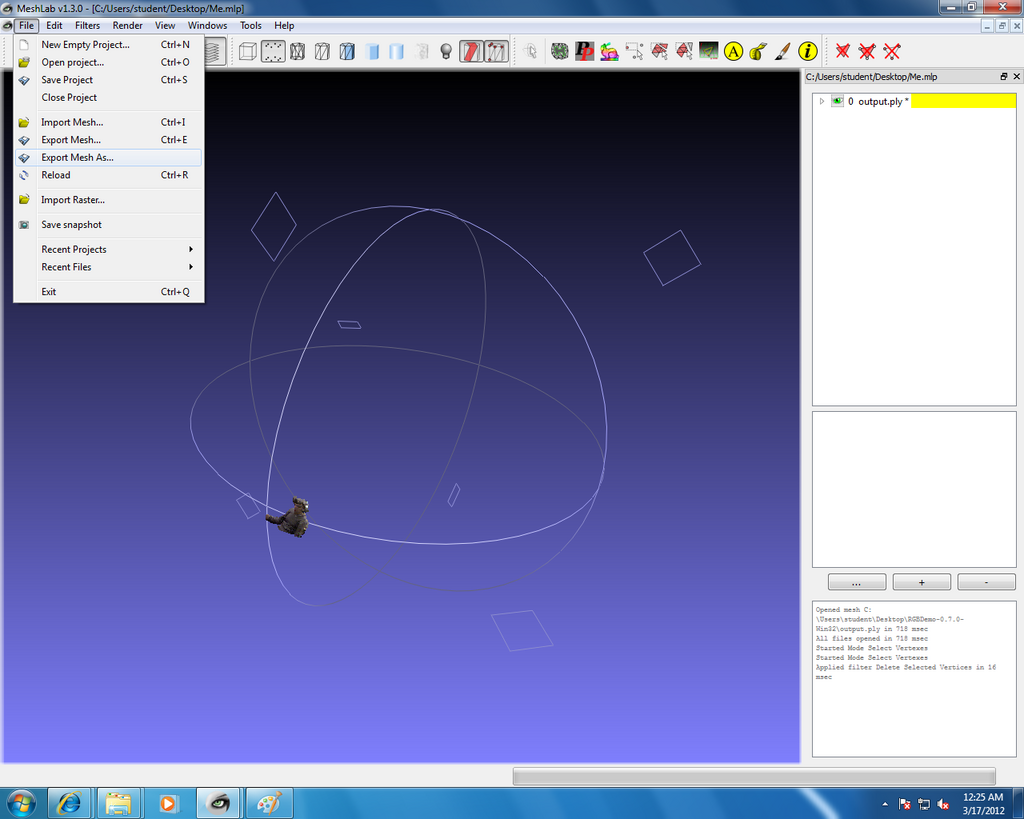The image size is (1024, 819).
Task: Click the yellow Info icon in the toolbar
Action: coord(808,52)
